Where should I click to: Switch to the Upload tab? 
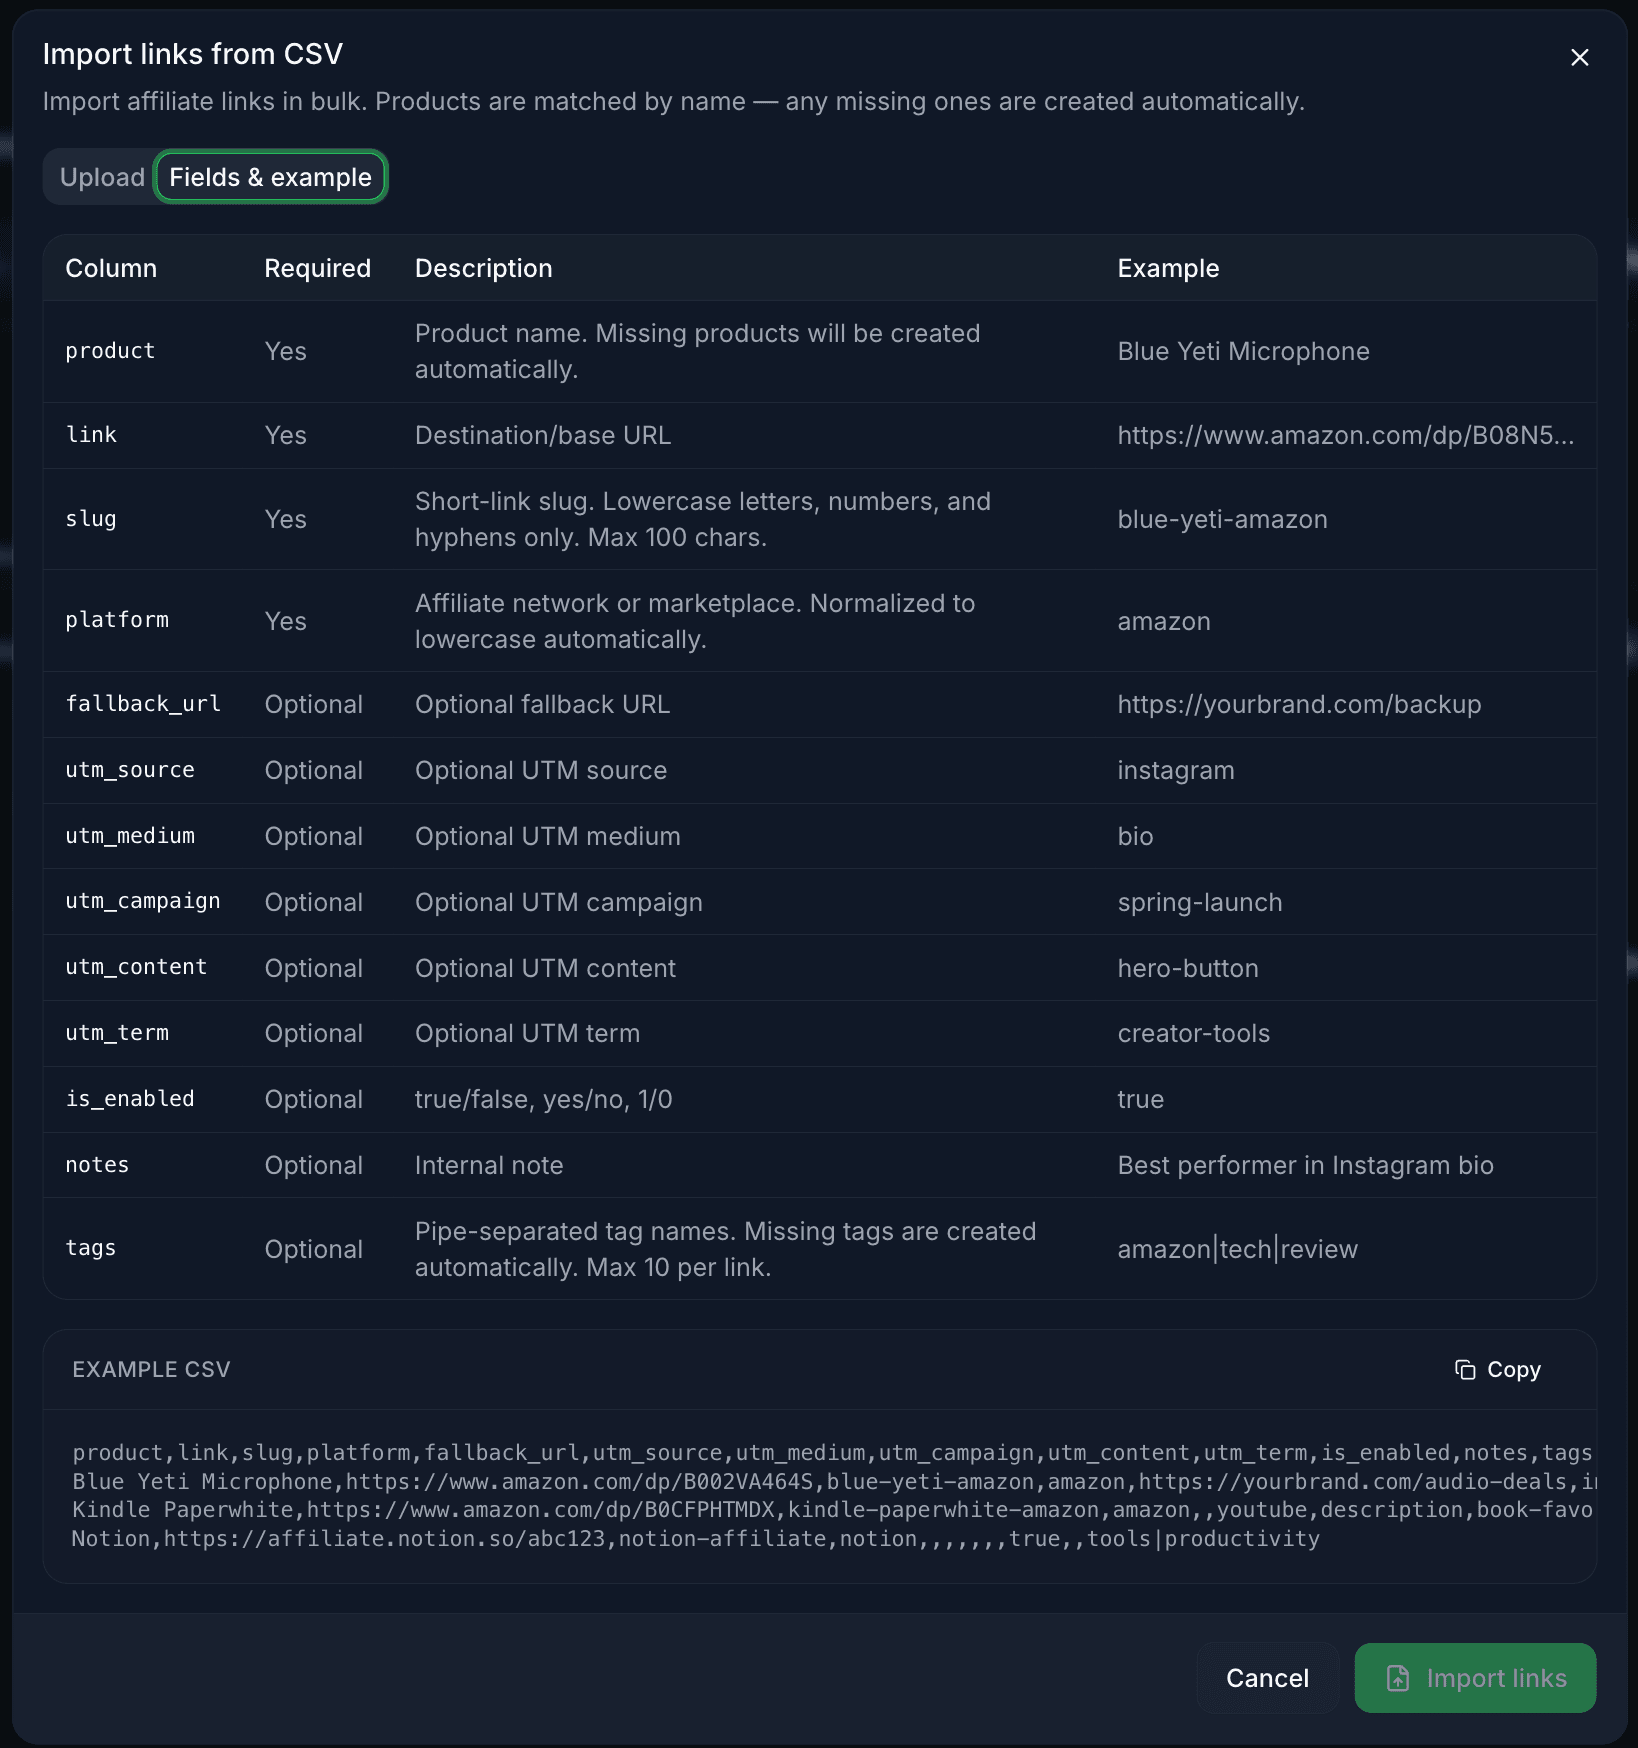tap(101, 176)
